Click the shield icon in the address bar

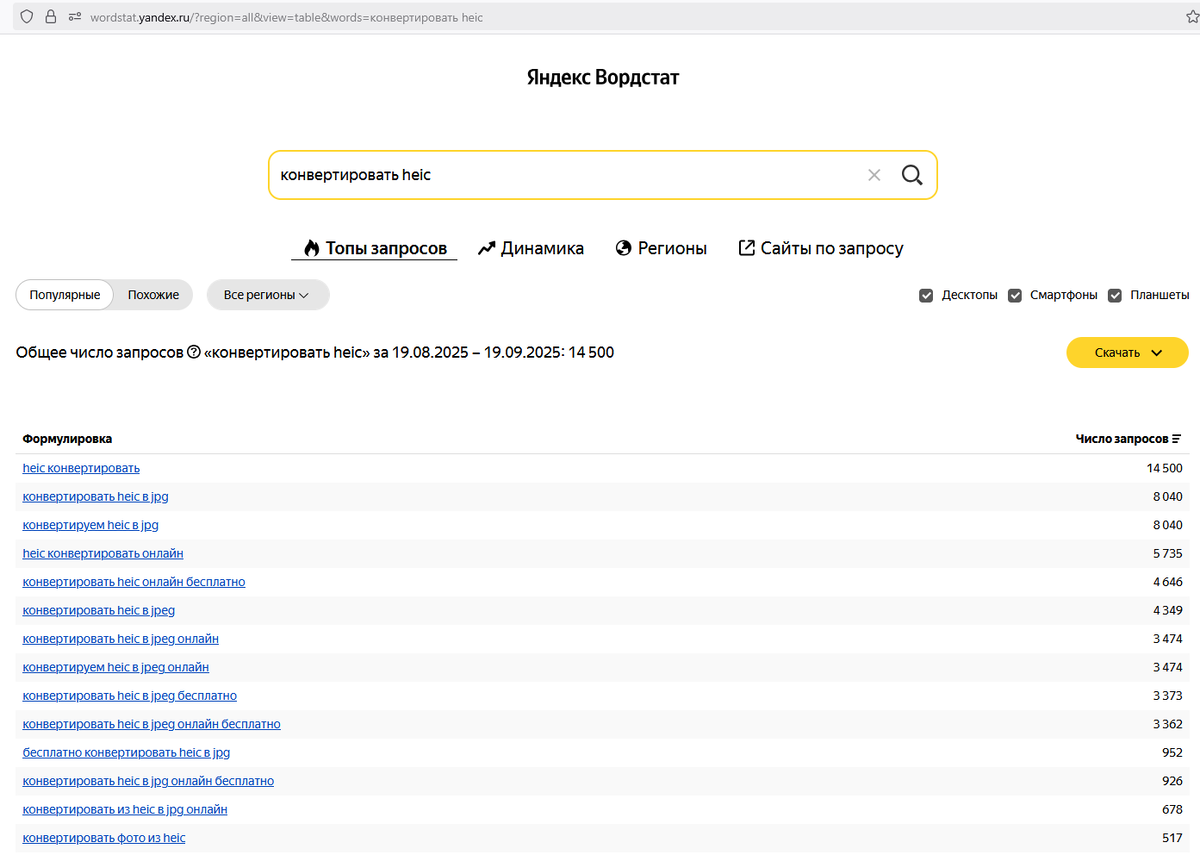[27, 17]
